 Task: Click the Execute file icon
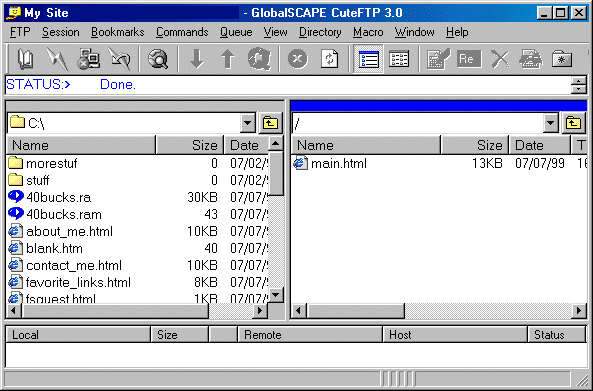(x=531, y=59)
